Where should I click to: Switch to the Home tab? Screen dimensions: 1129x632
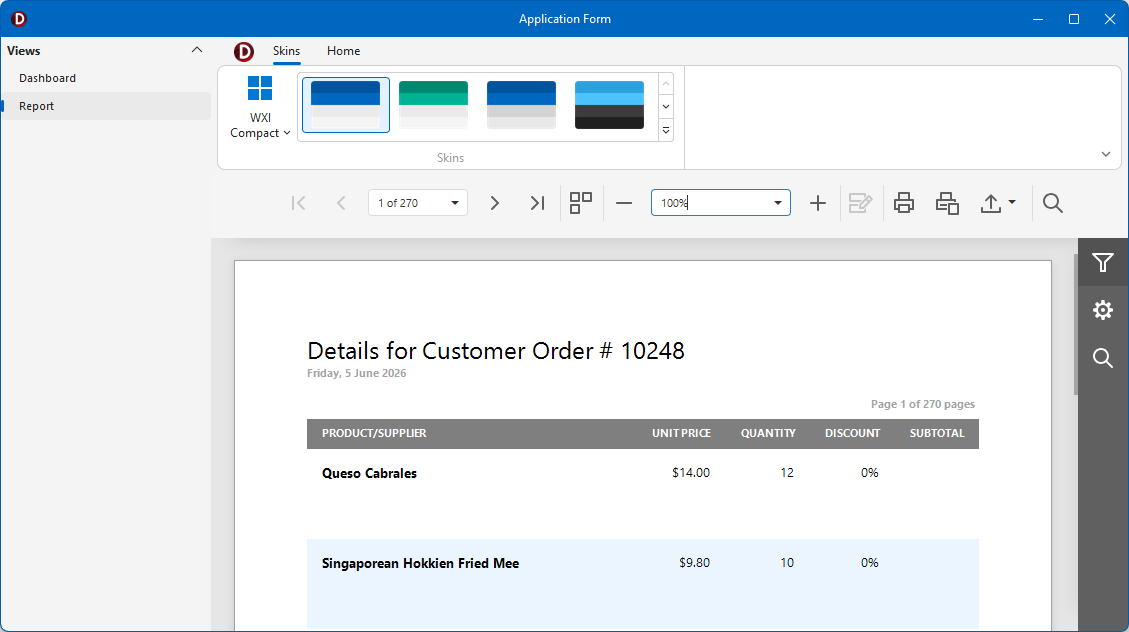pyautogui.click(x=343, y=51)
